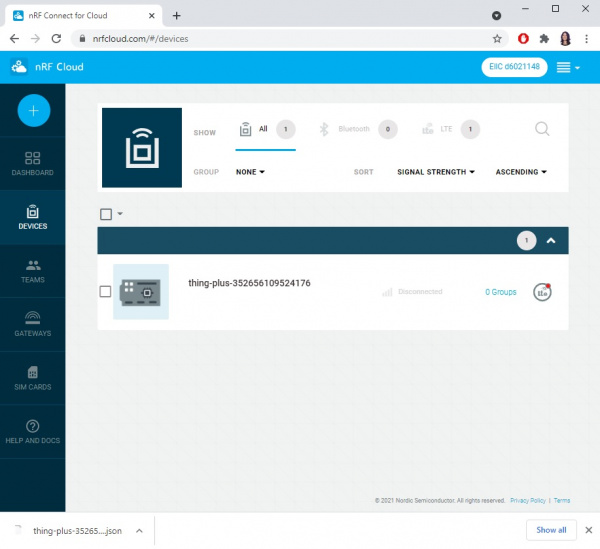Go back to the previous page
The height and width of the screenshot is (549, 600).
click(15, 39)
